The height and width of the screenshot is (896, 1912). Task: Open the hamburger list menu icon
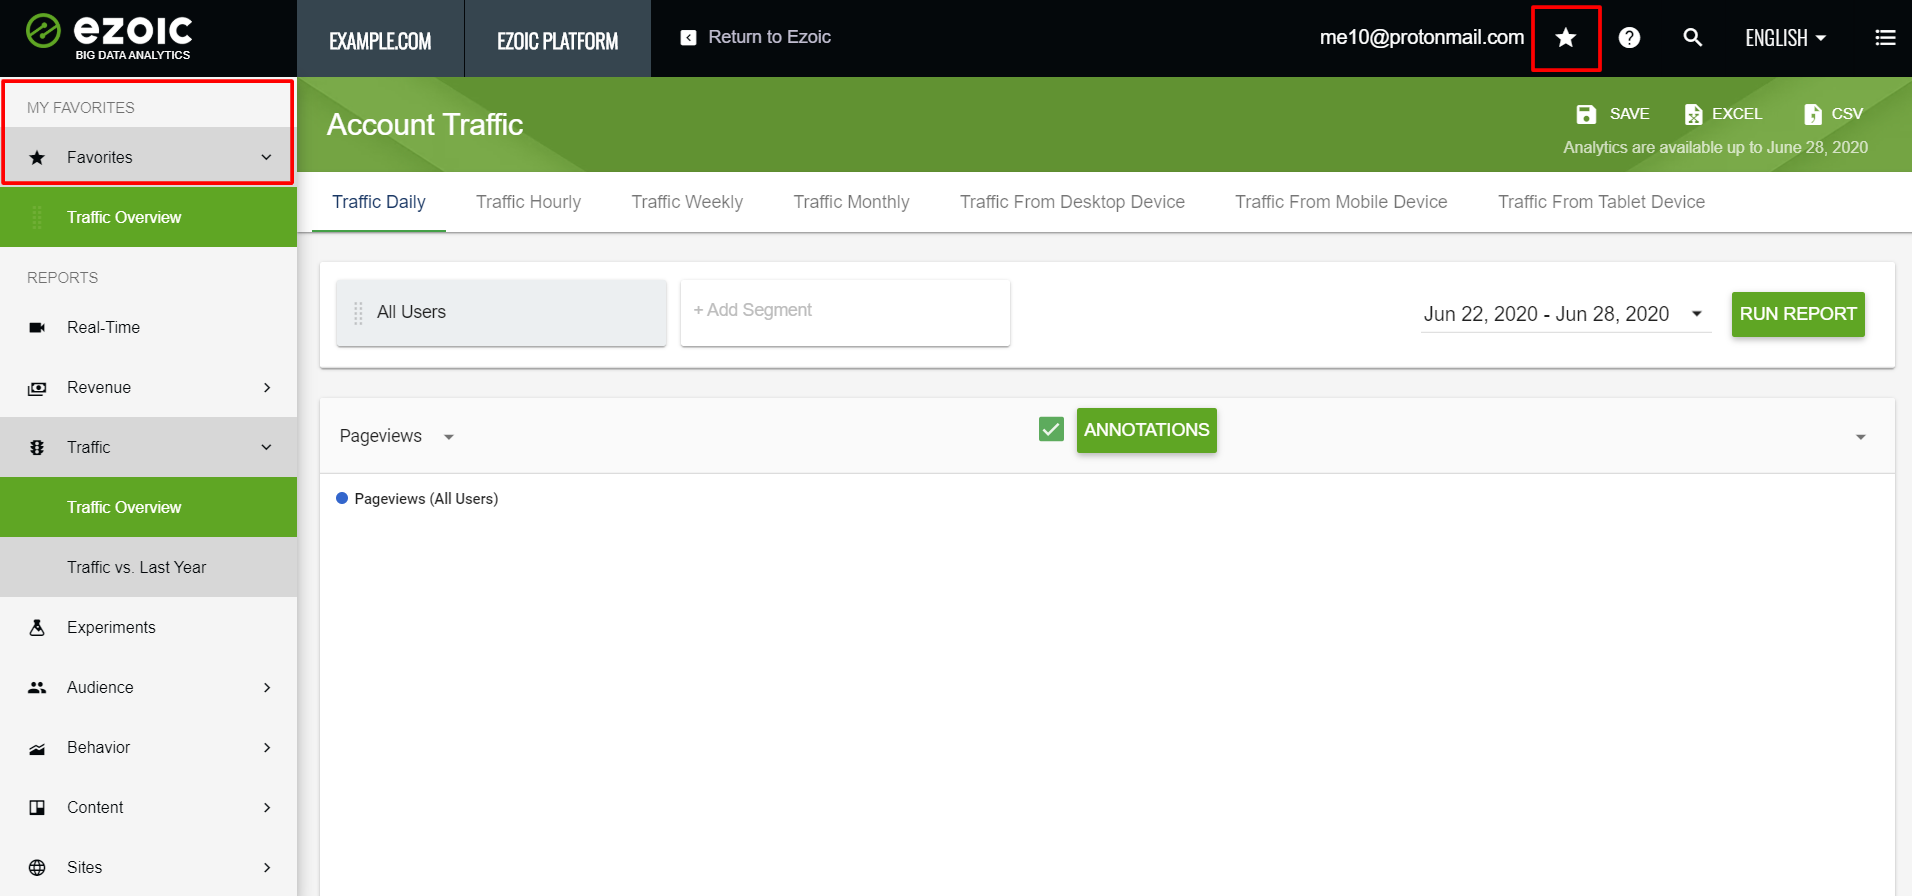[x=1884, y=38]
